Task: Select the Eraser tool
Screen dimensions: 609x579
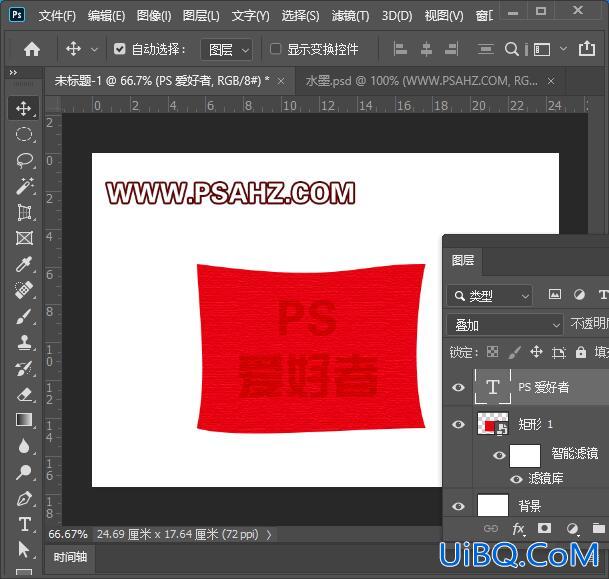Action: [x=24, y=395]
